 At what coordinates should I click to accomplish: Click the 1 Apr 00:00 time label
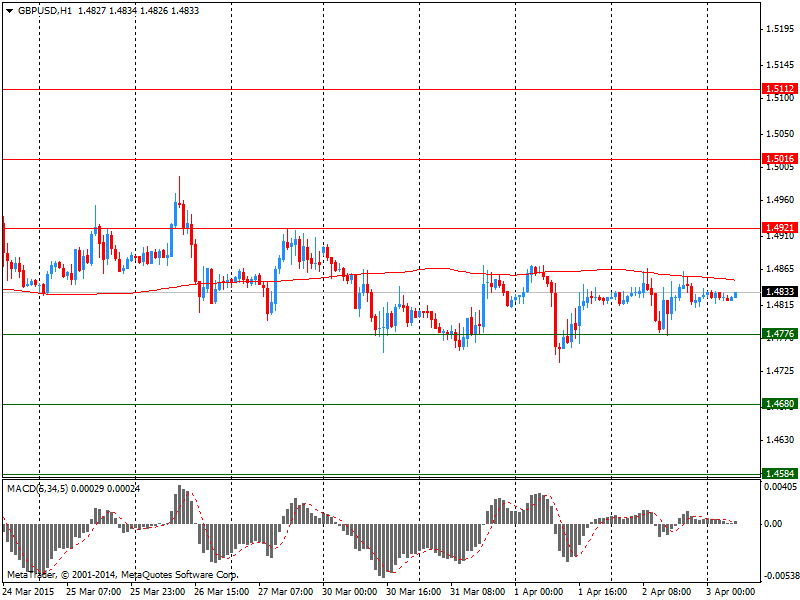538,592
